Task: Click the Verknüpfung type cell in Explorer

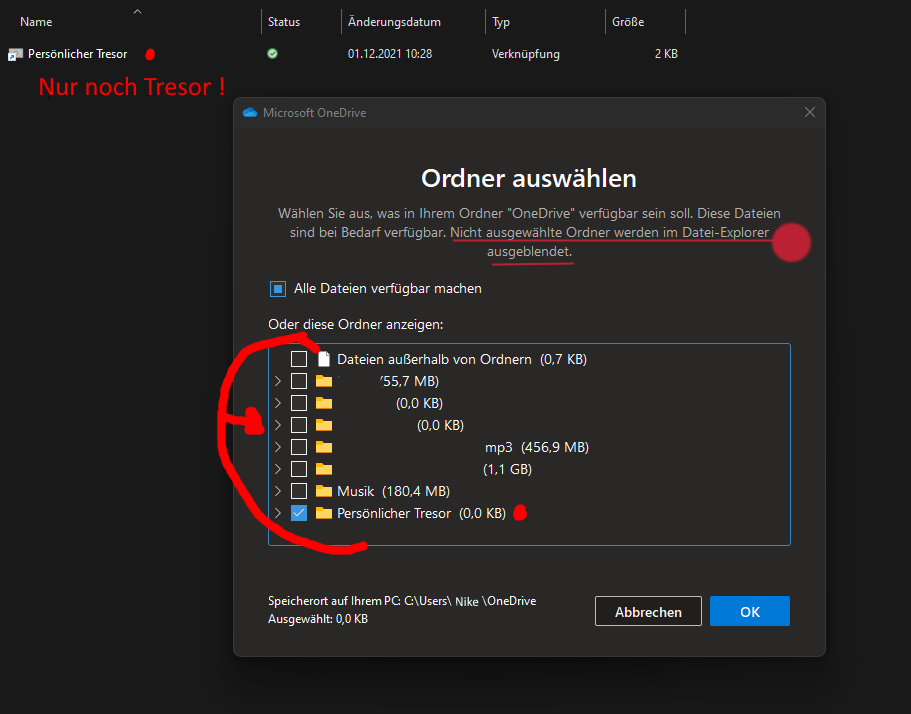Action: 526,54
